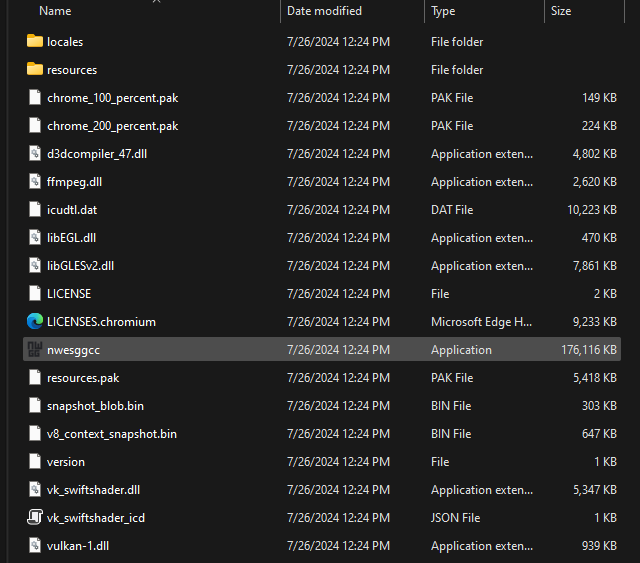Screen dimensions: 640x563
Task: Click the sort direction chevron above Name
Action: coord(155,2)
